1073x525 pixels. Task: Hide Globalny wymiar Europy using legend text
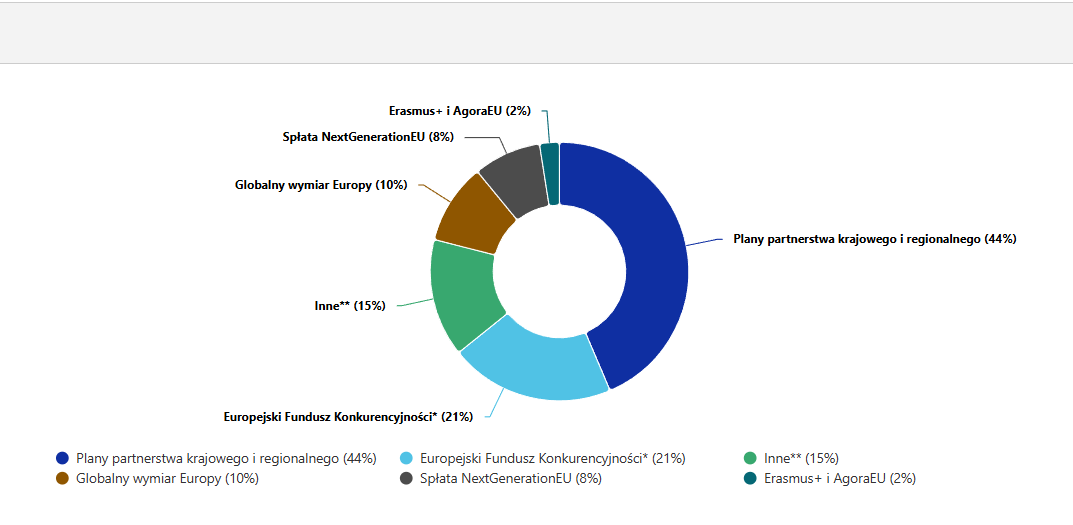167,478
